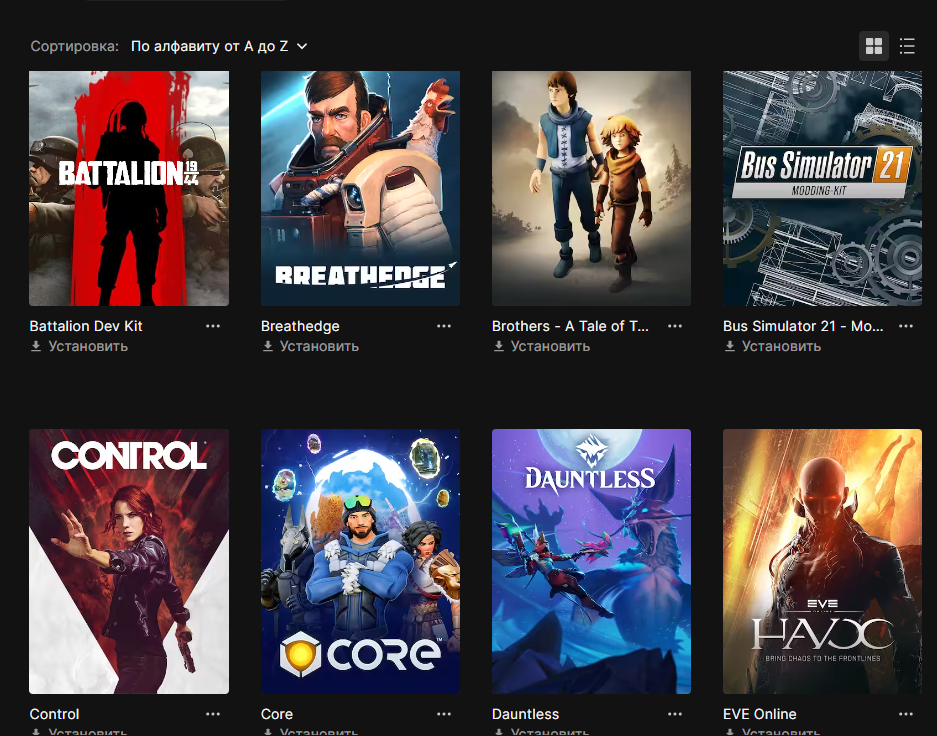This screenshot has width=937, height=736.
Task: Open more options menu for Control
Action: coord(213,714)
